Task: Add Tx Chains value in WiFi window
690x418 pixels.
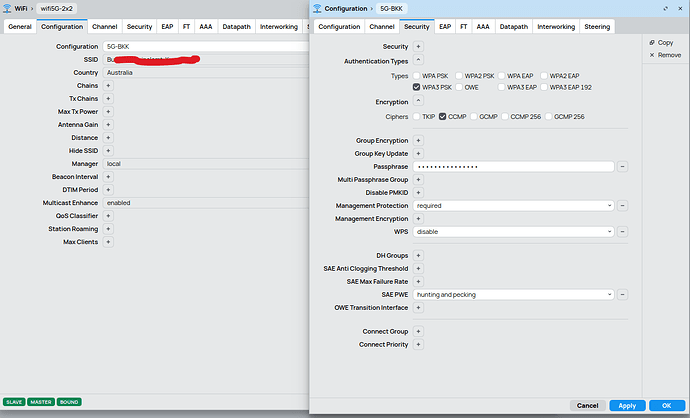Action: pyautogui.click(x=108, y=99)
